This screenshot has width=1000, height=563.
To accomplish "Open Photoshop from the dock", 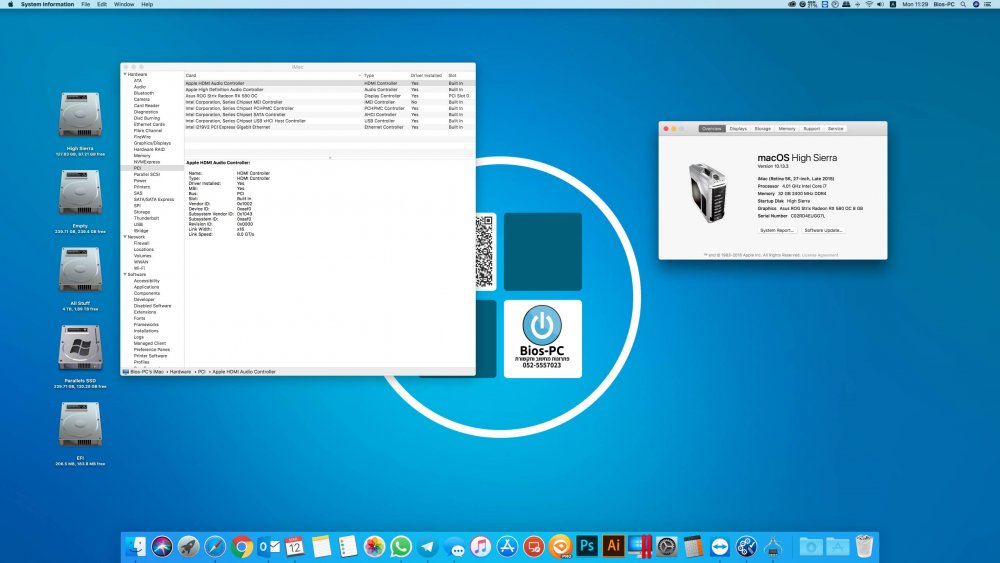I will pyautogui.click(x=587, y=546).
